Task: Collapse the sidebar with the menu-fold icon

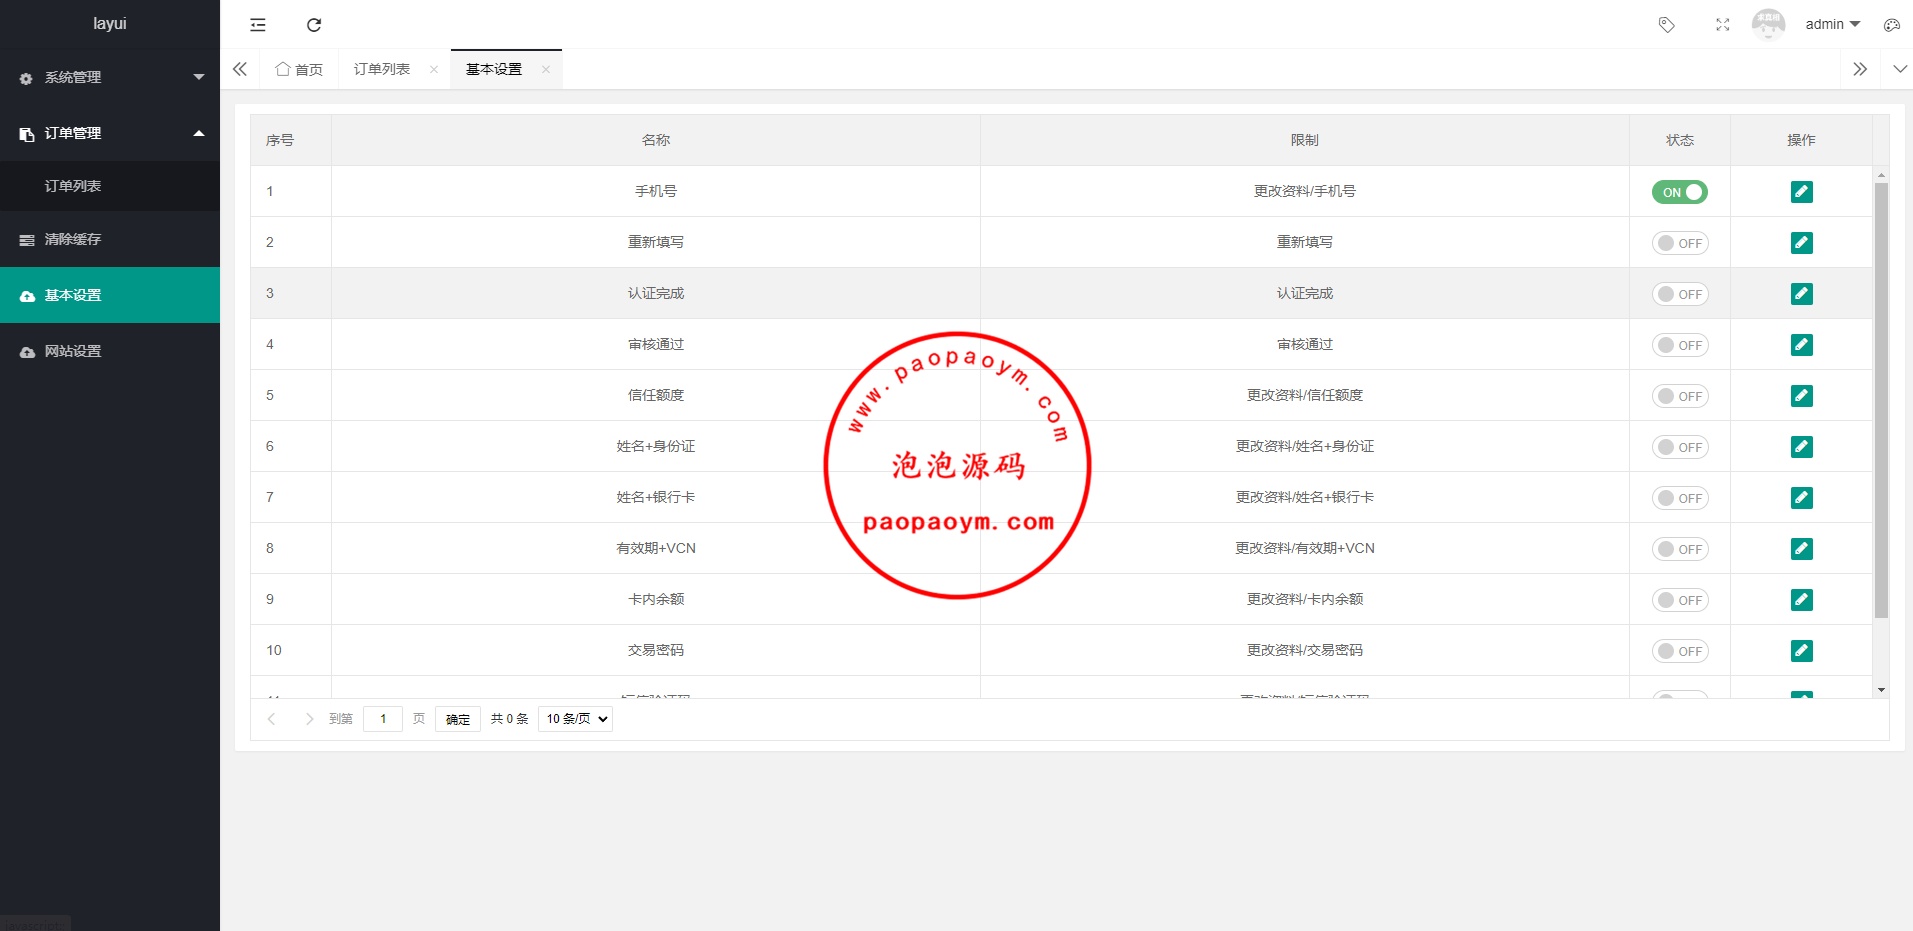Action: click(x=258, y=25)
